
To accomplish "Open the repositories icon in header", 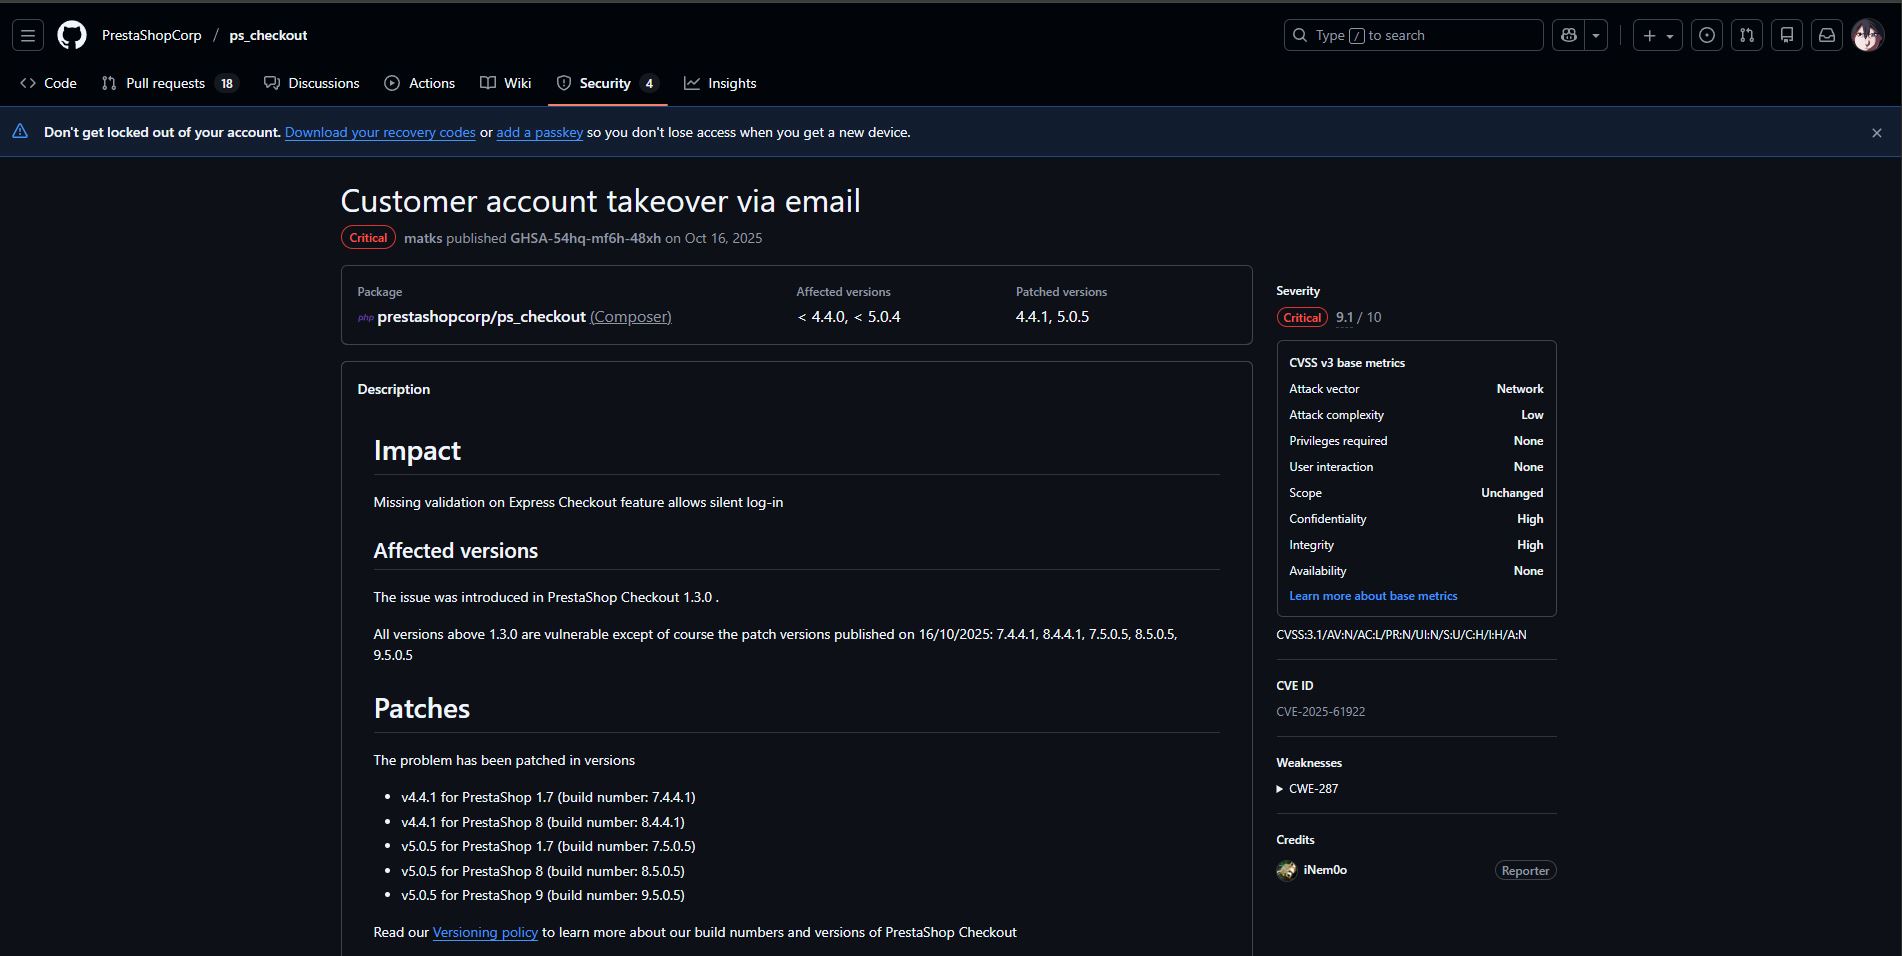I will pos(1787,35).
